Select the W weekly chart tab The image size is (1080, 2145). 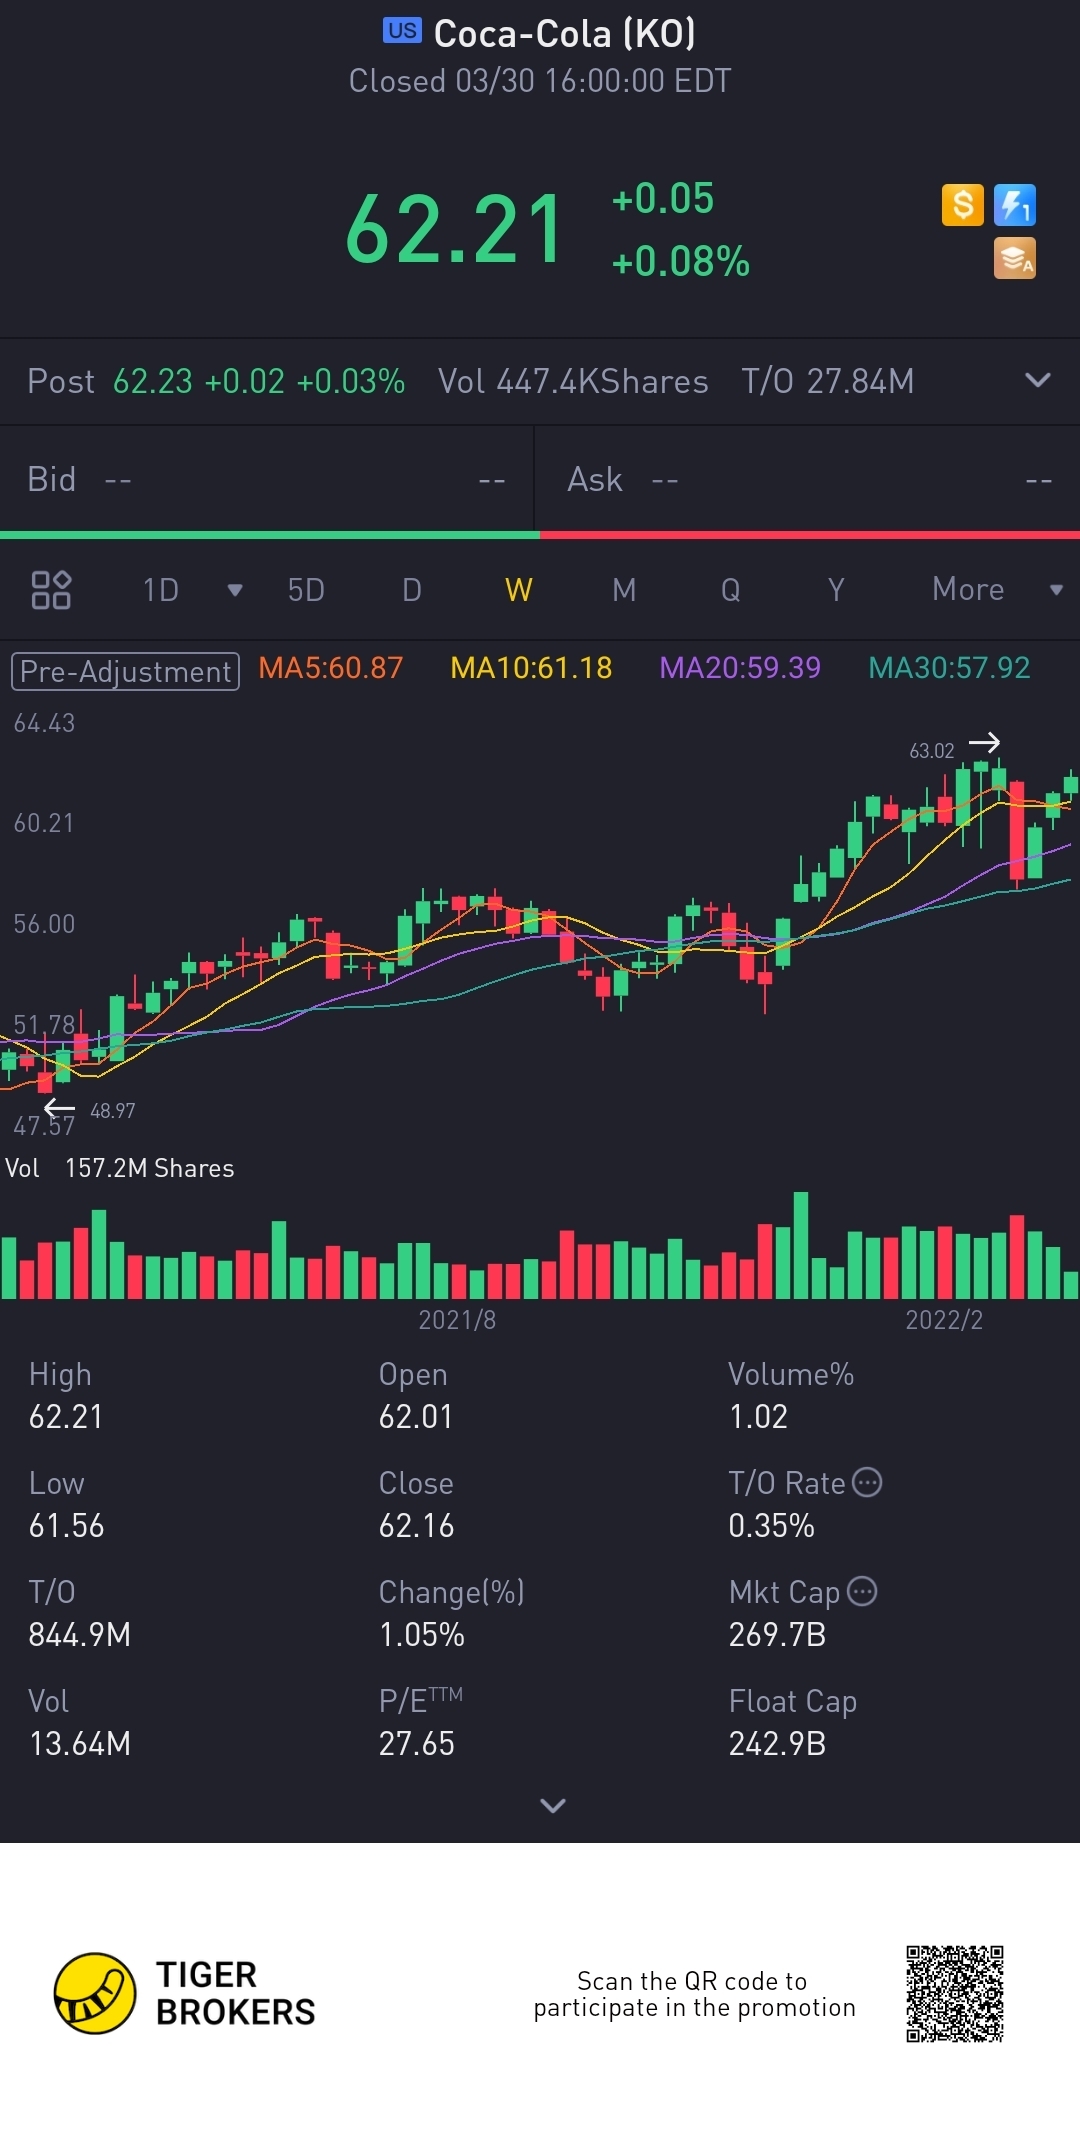[x=518, y=590]
